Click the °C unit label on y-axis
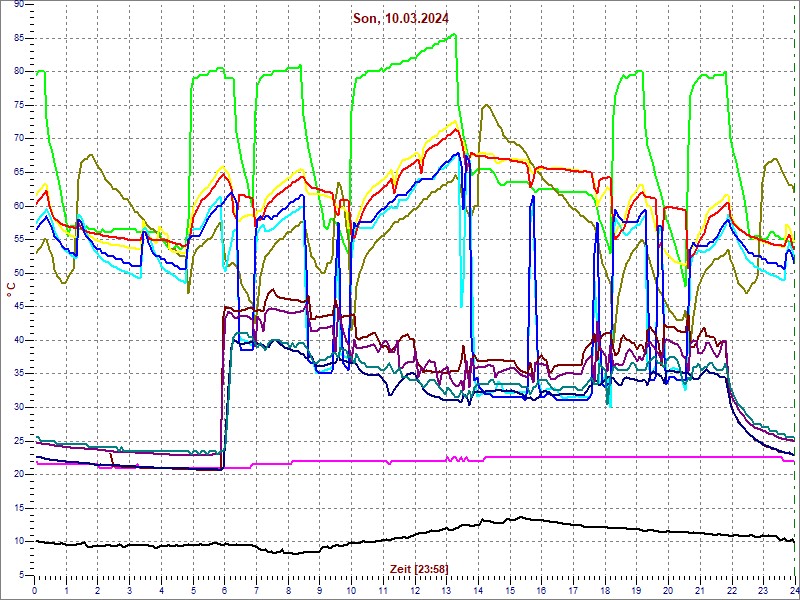Screen dimensions: 800x600 click(x=11, y=291)
